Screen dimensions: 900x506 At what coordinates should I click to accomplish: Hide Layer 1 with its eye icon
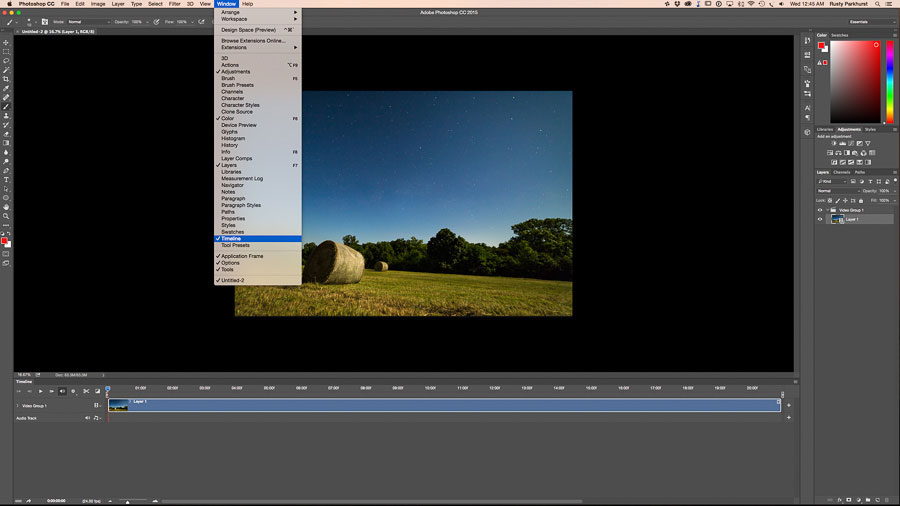coord(820,219)
